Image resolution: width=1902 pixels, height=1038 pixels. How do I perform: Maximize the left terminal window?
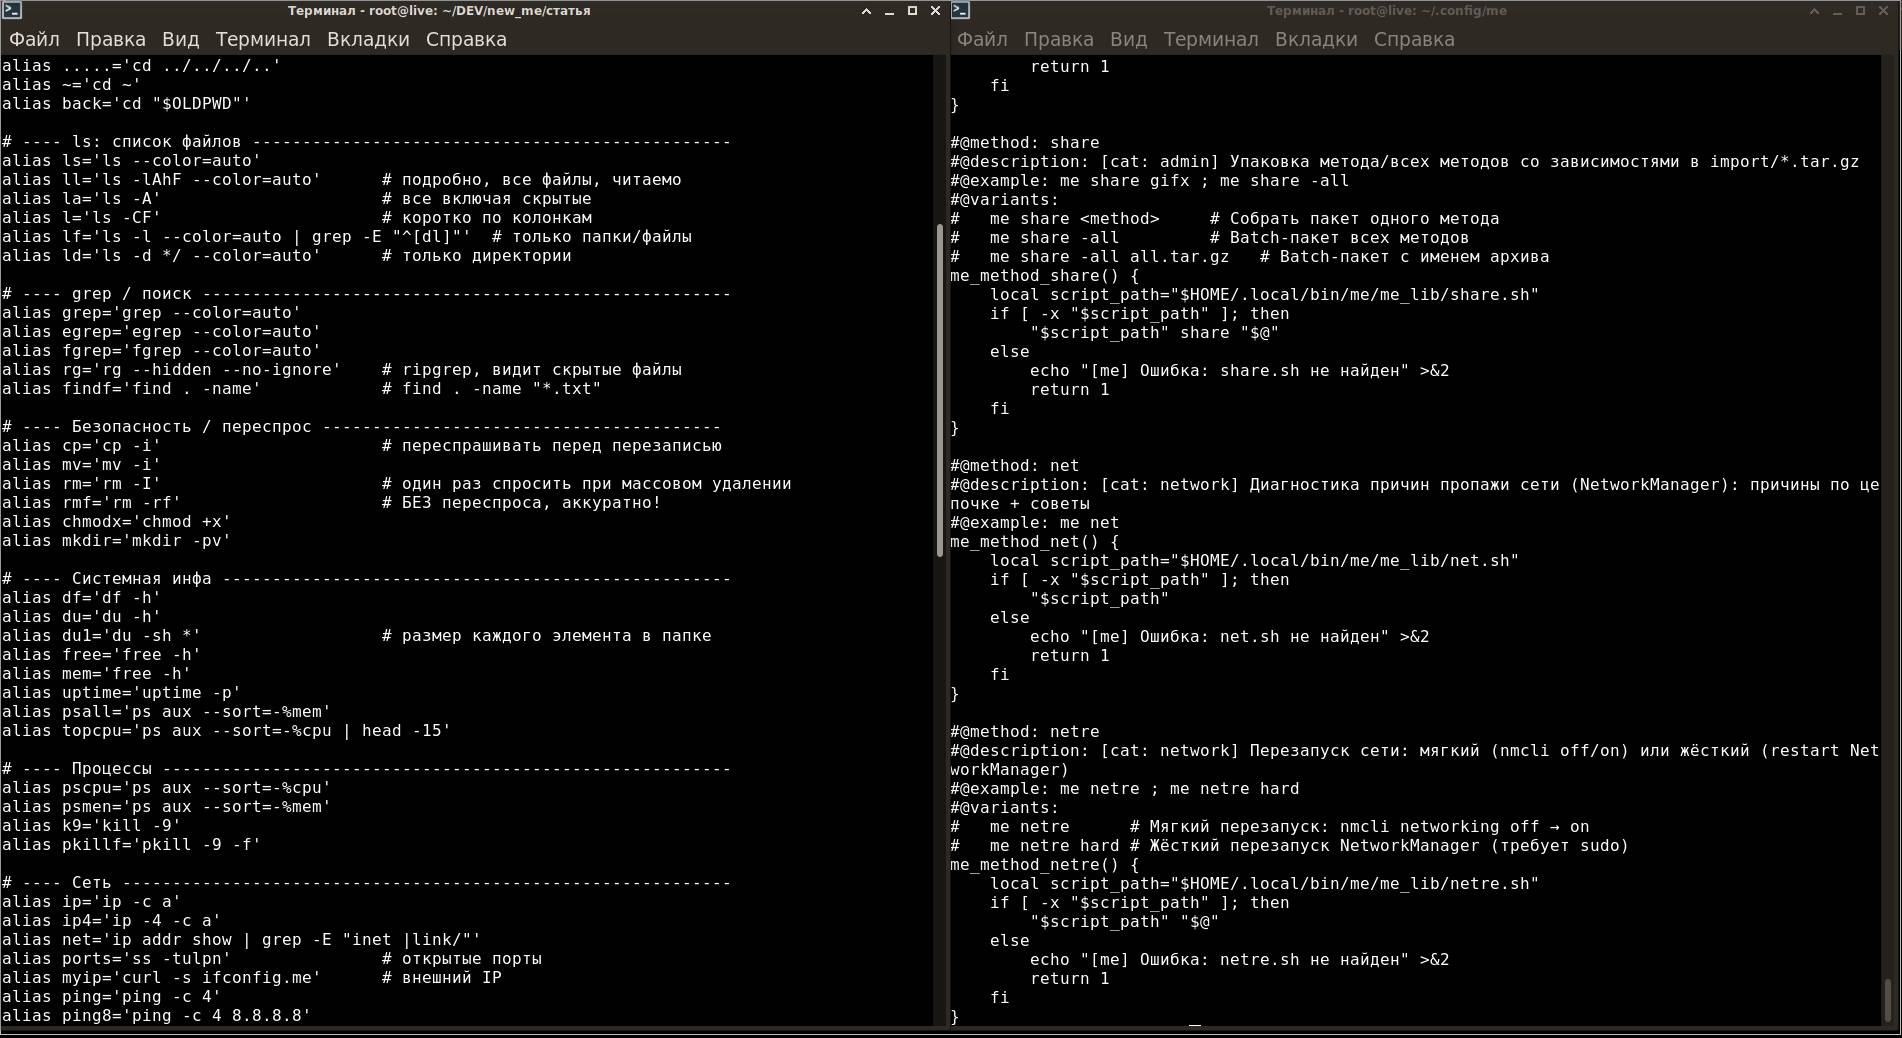click(x=912, y=11)
